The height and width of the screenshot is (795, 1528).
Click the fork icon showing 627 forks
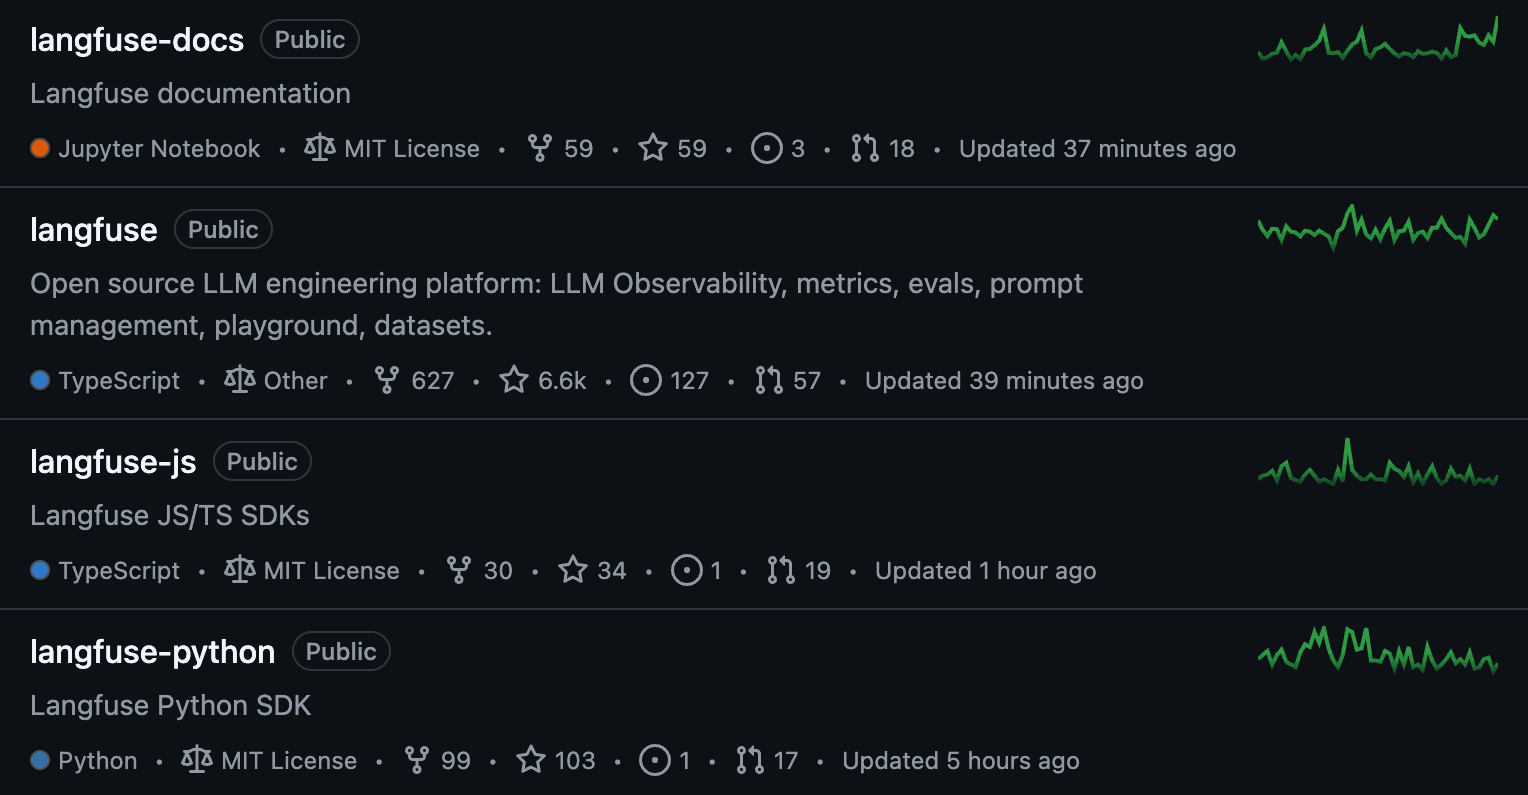coord(387,381)
